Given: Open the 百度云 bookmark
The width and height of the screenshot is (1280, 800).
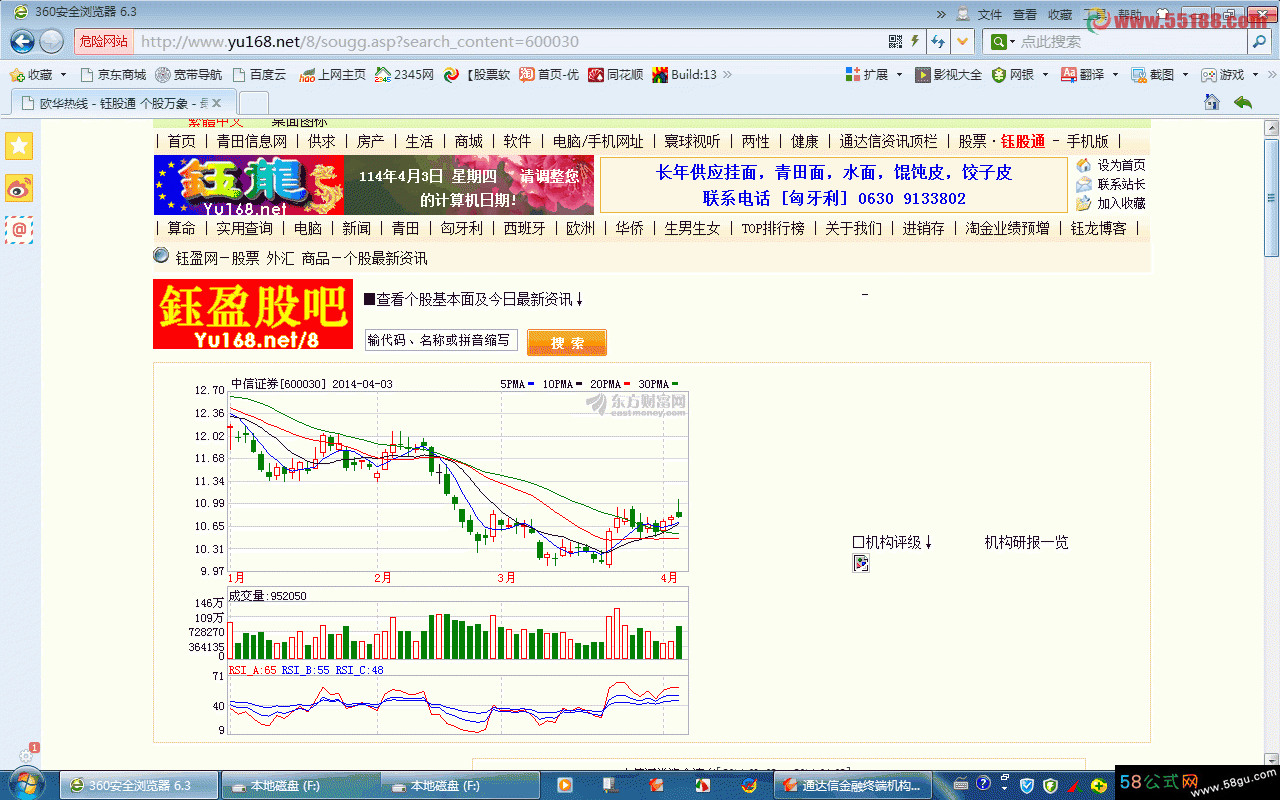Looking at the screenshot, I should [x=258, y=74].
